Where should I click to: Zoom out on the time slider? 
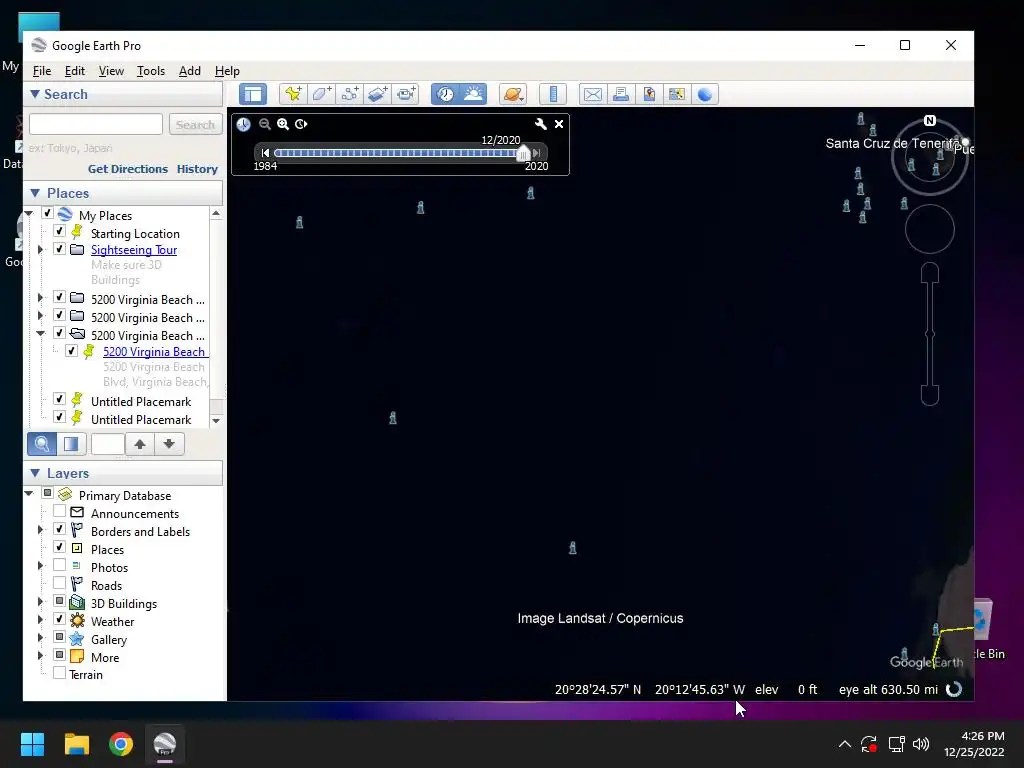pyautogui.click(x=264, y=124)
